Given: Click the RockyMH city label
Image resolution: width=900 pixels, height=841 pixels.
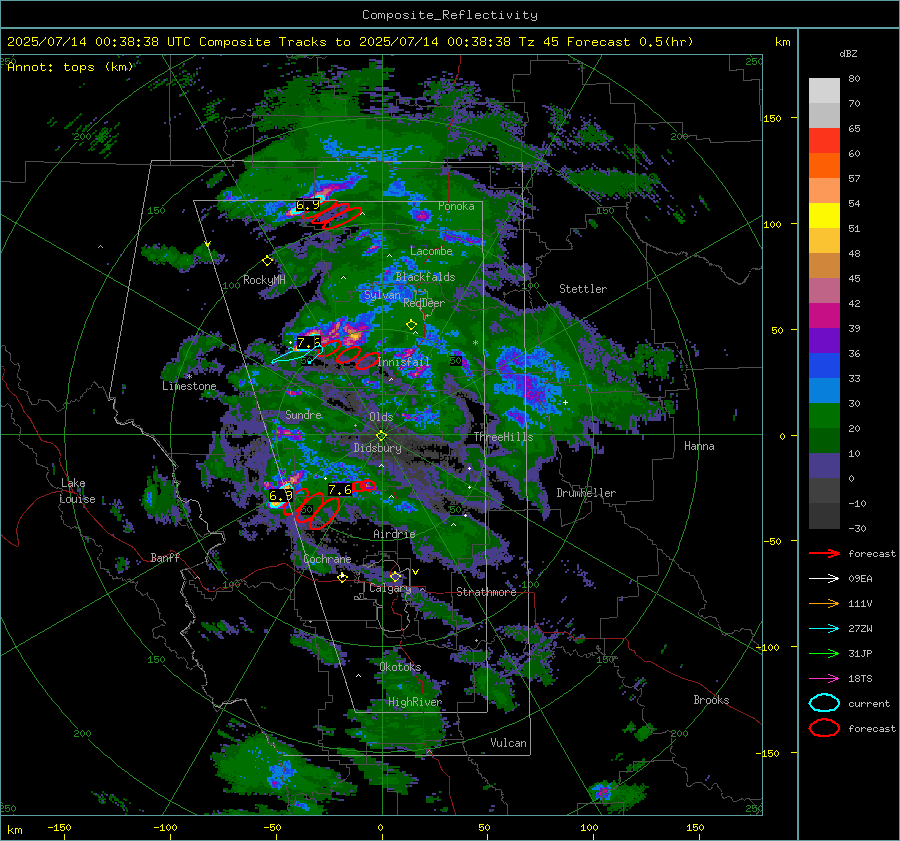Looking at the screenshot, I should coord(264,280).
